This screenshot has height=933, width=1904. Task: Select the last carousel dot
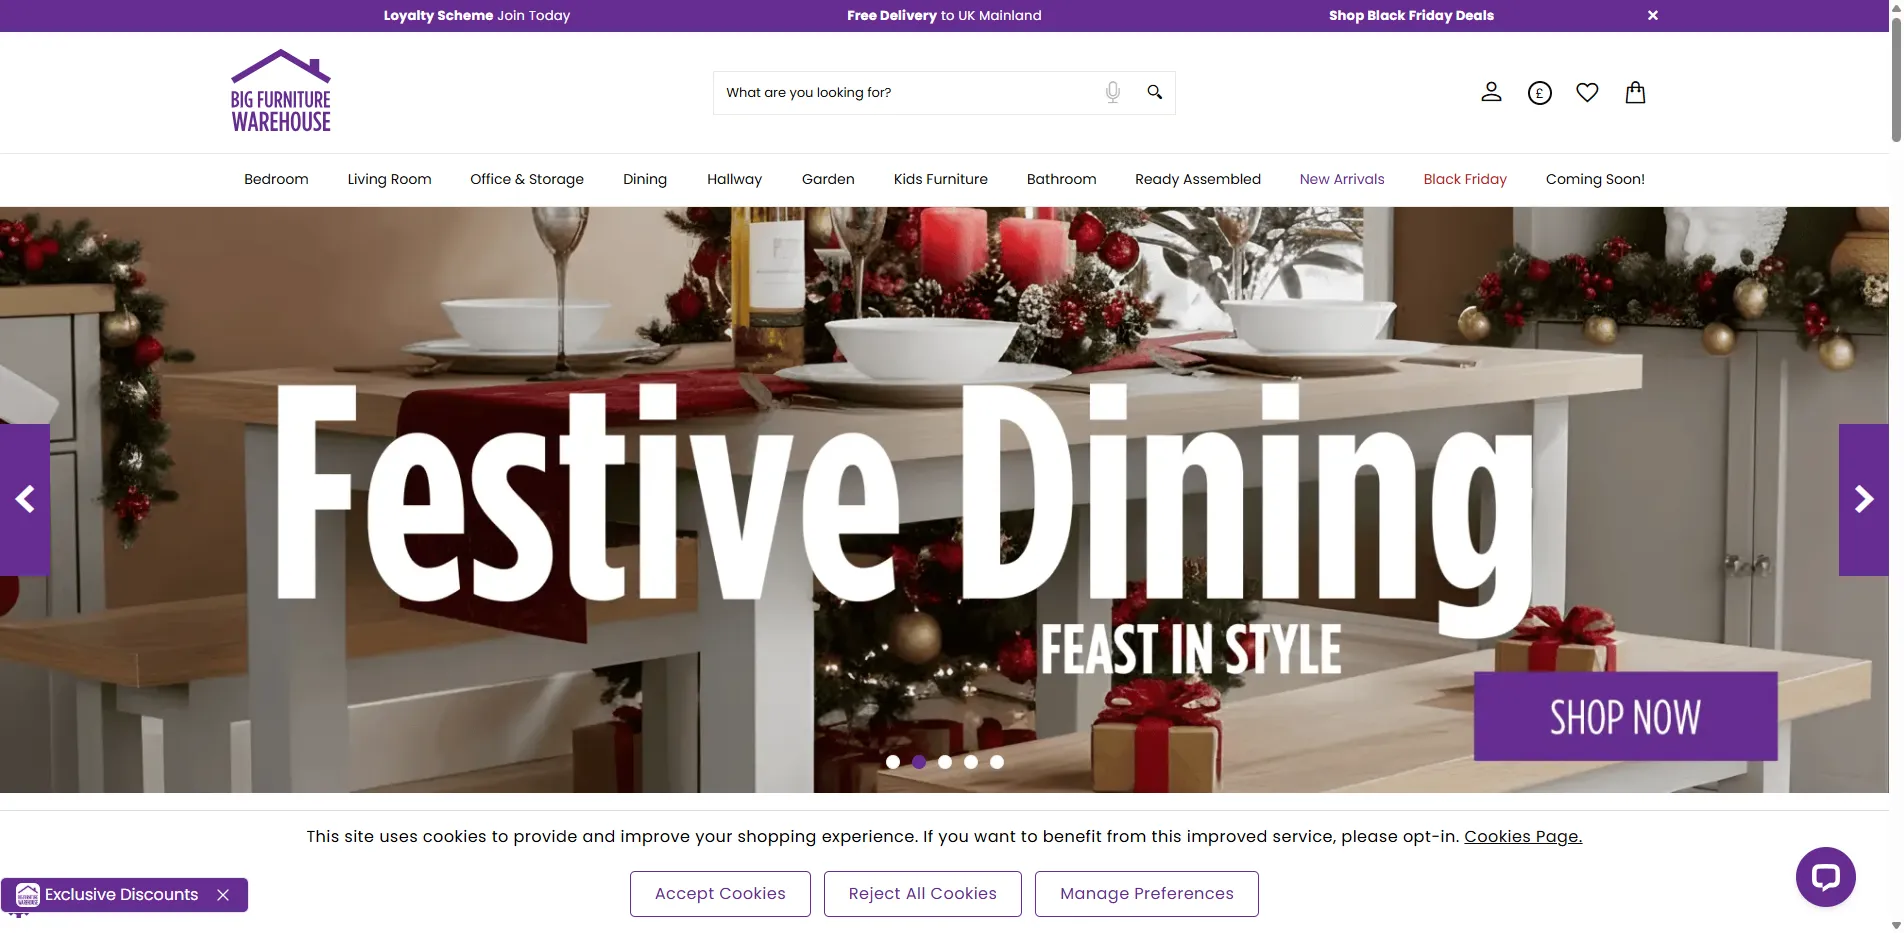(997, 762)
